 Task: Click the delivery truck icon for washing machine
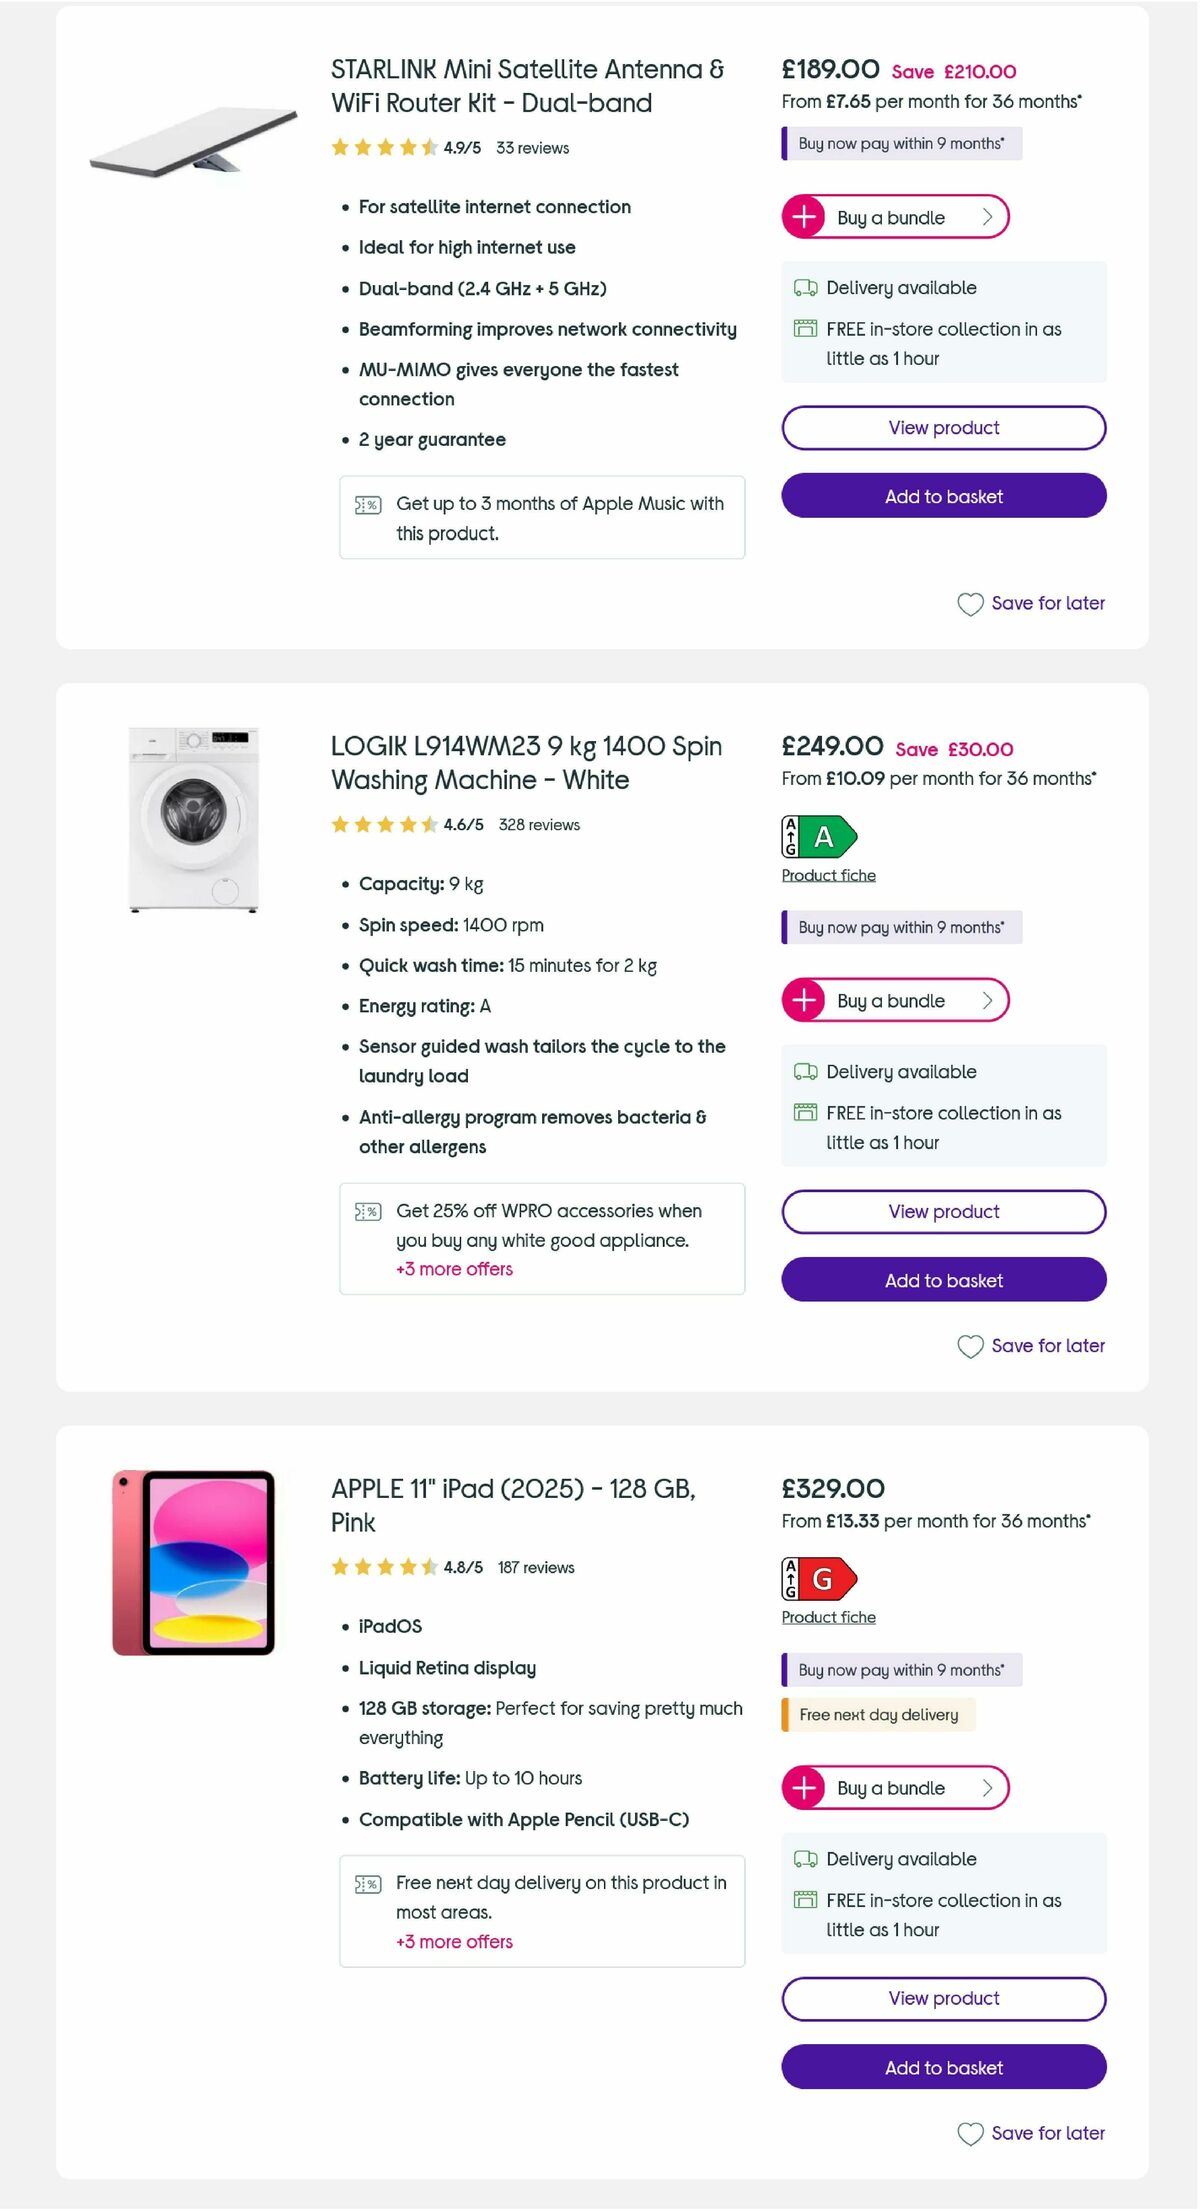pyautogui.click(x=804, y=1071)
